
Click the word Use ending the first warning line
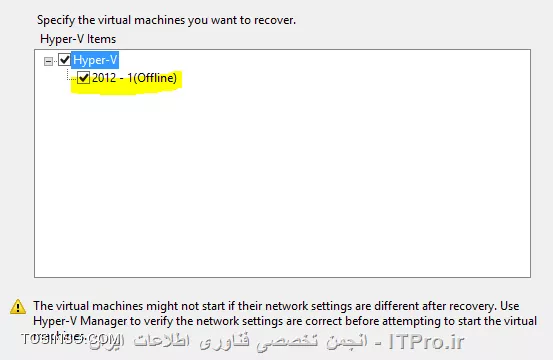(x=510, y=306)
